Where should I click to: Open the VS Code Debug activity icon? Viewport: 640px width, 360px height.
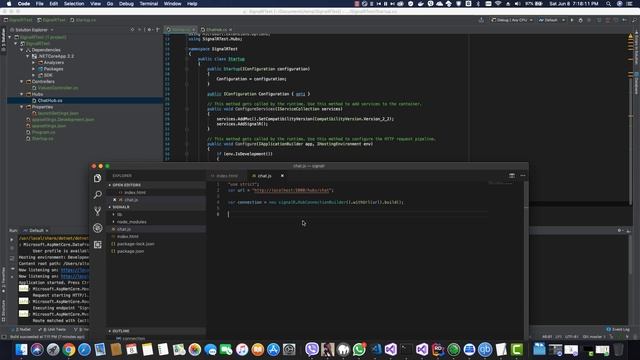tap(98, 228)
